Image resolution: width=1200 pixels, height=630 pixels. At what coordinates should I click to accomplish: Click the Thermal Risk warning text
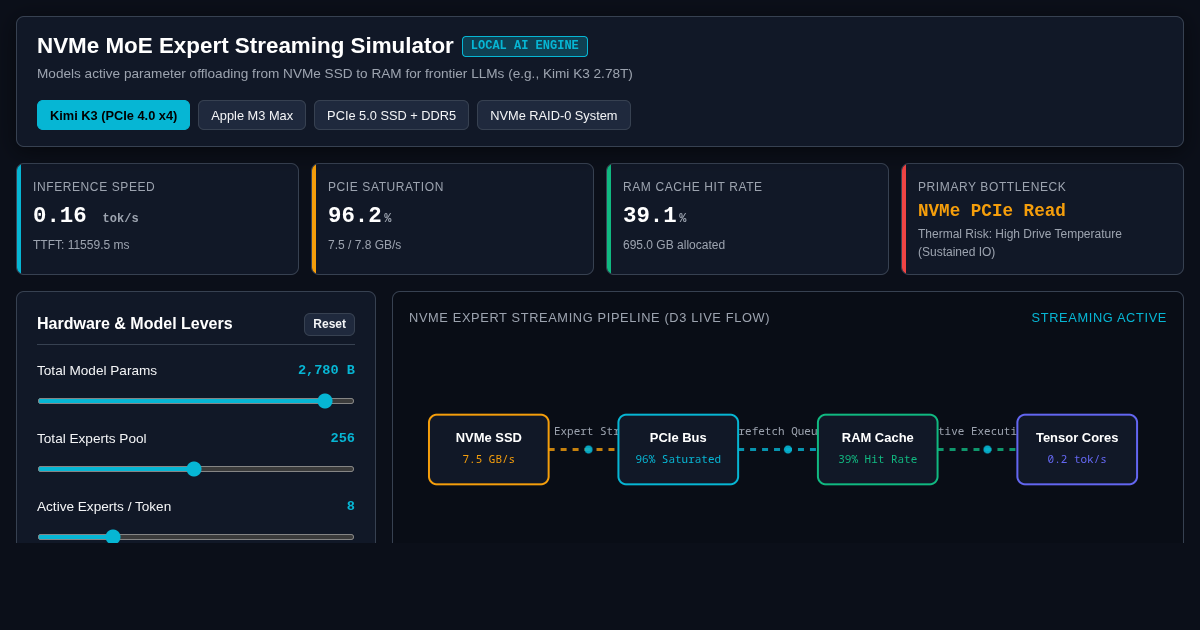click(1020, 243)
